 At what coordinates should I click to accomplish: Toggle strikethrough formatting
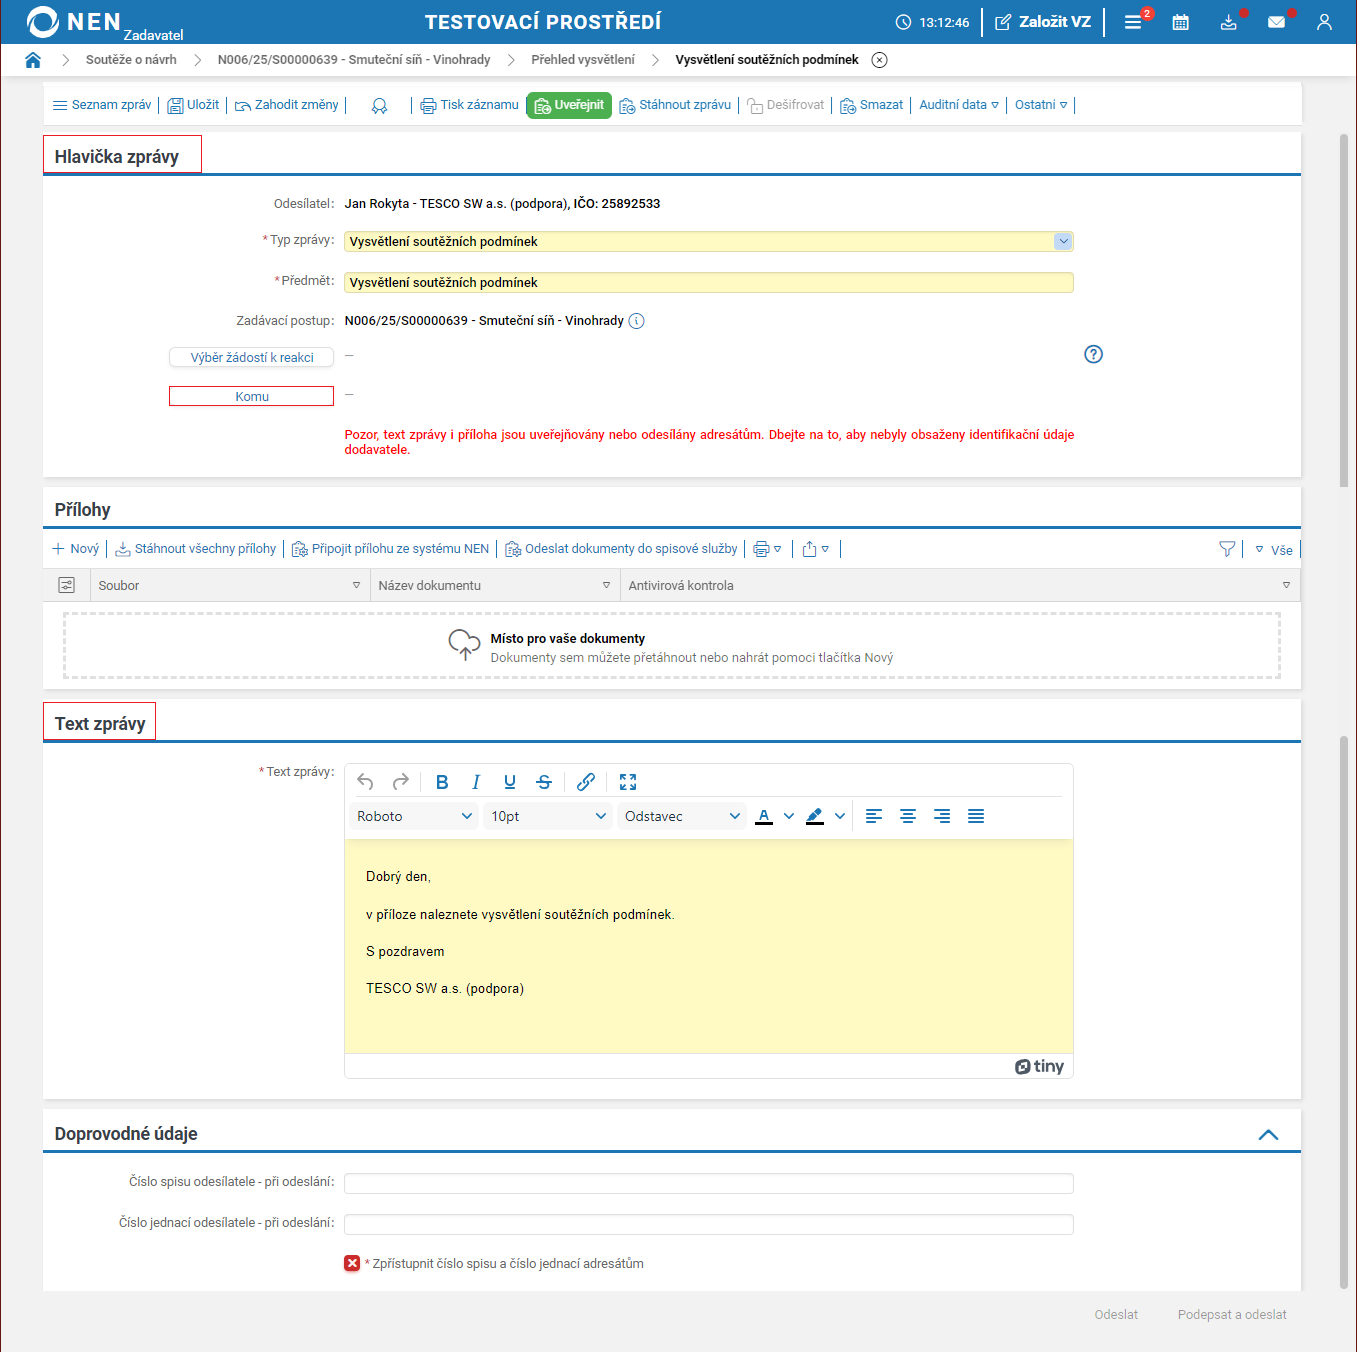coord(544,782)
